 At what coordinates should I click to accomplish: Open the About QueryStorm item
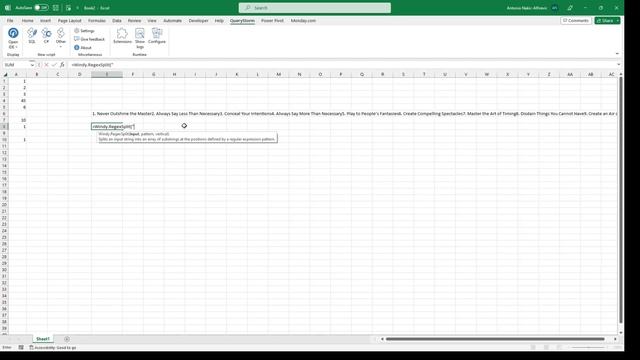point(83,47)
